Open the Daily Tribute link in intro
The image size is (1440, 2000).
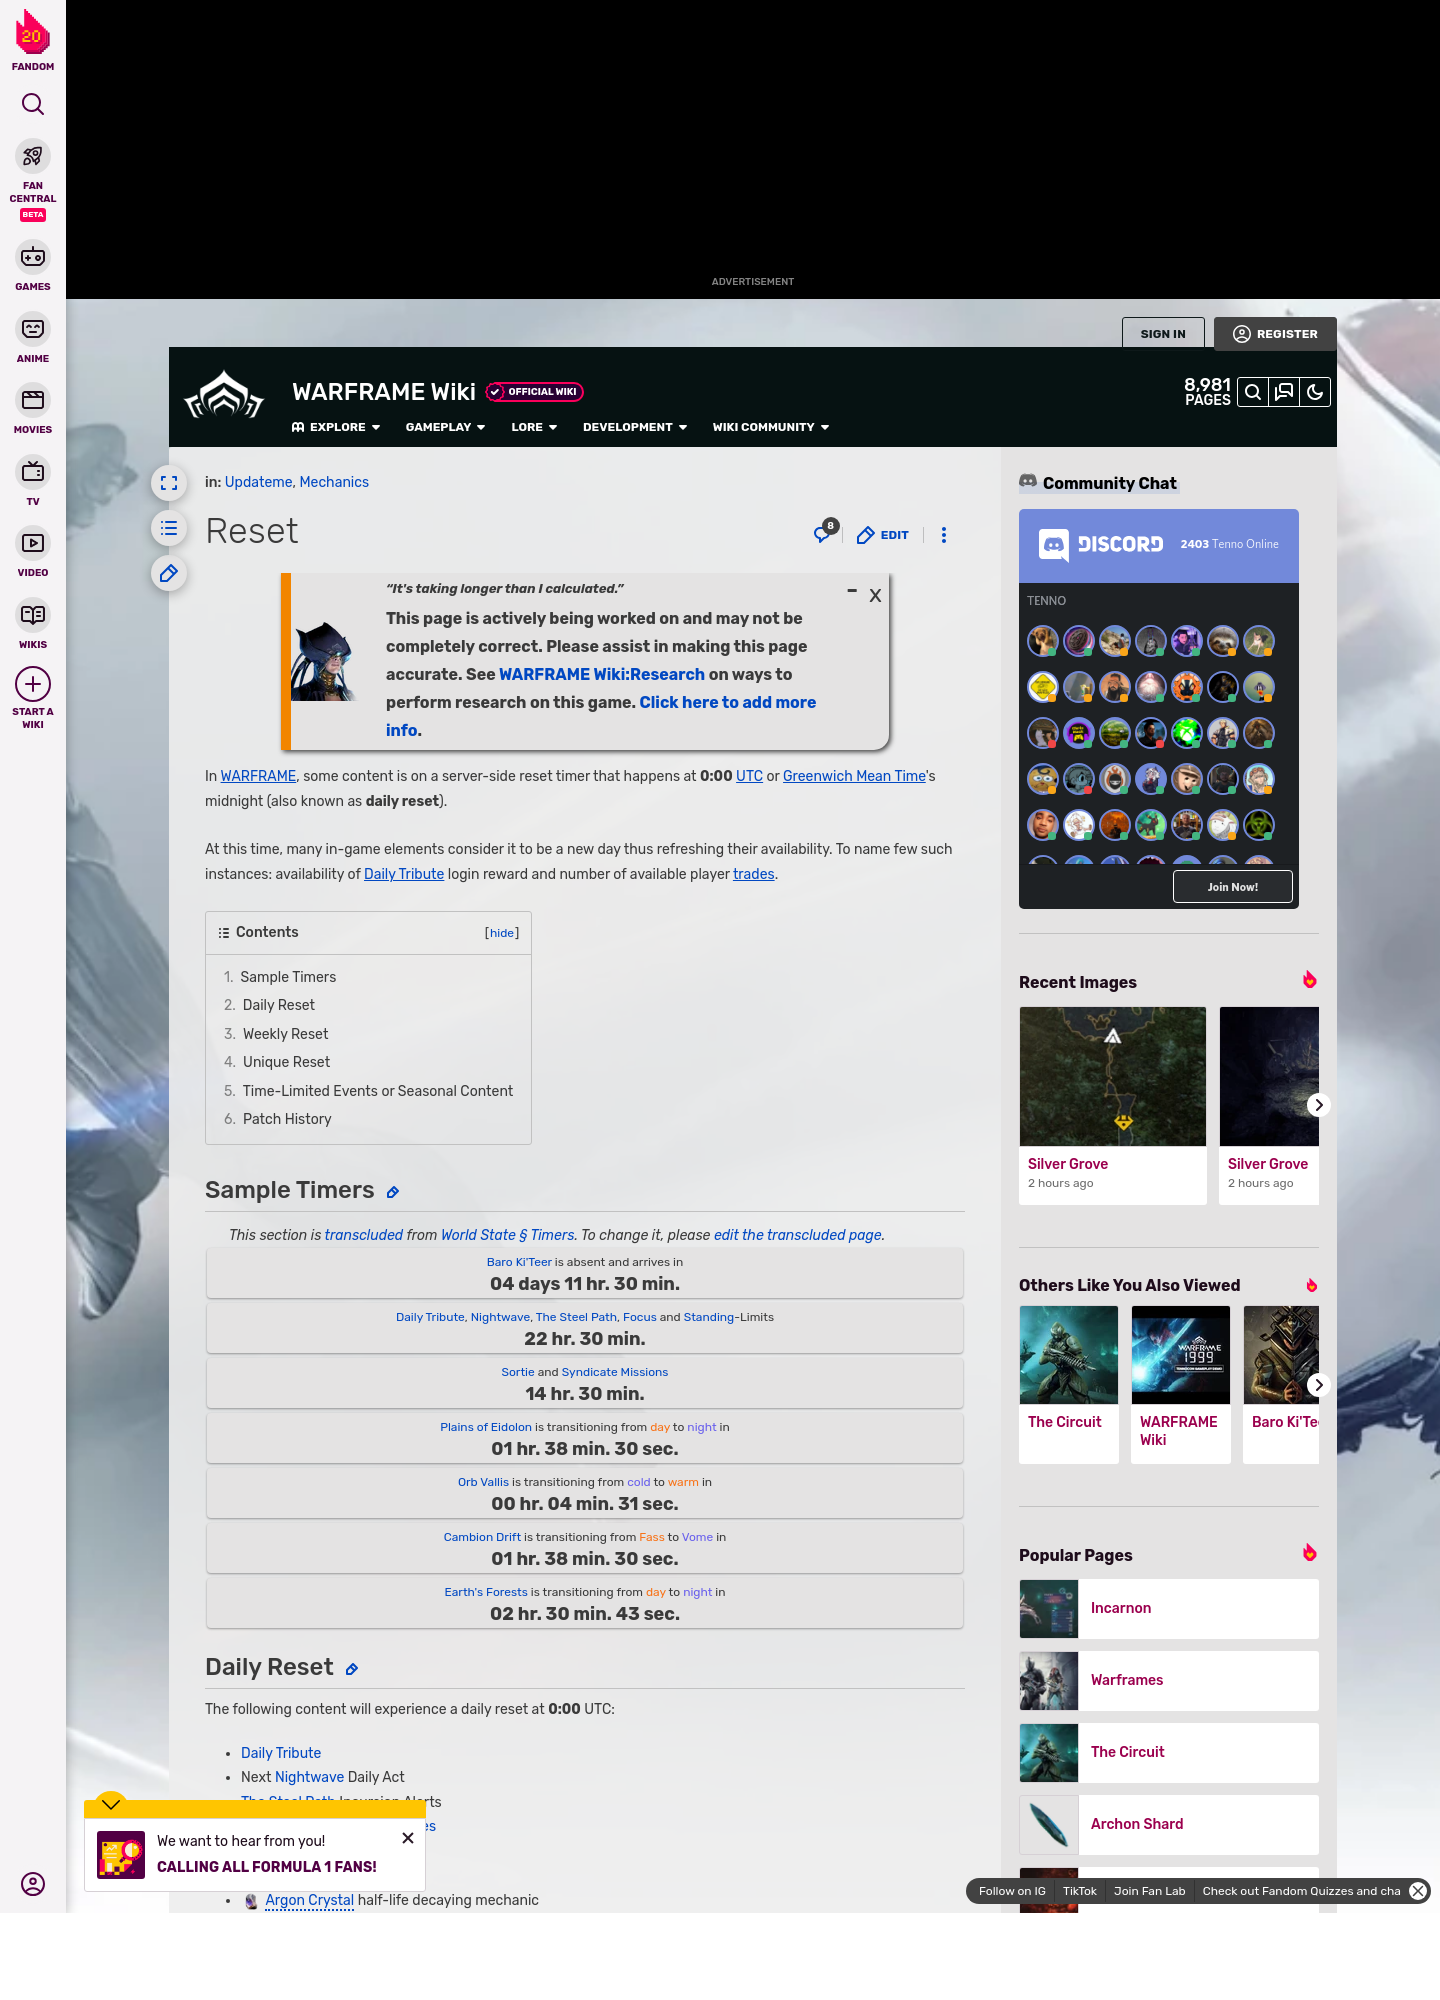click(404, 874)
